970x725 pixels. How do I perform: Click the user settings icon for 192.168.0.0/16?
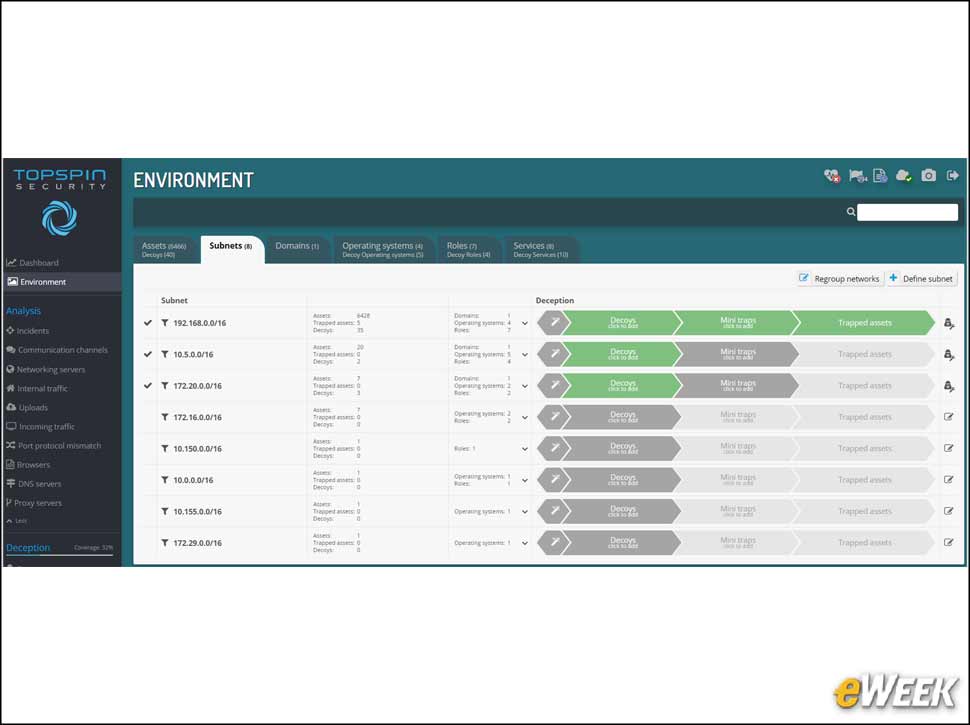coord(949,323)
